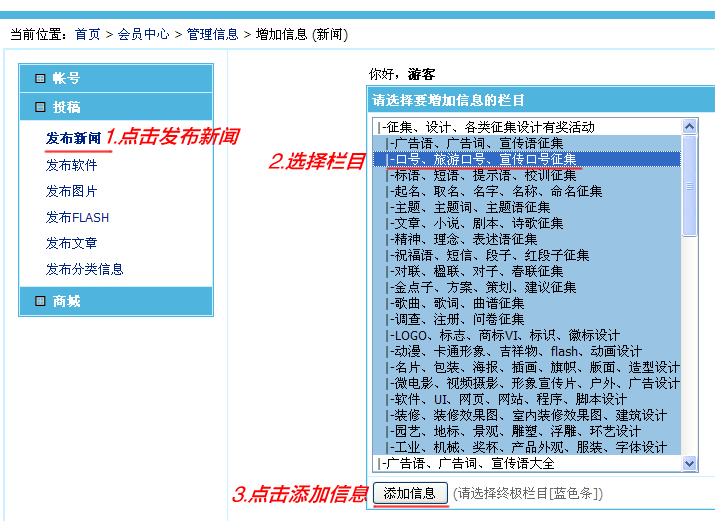
Task: Open the 商城 menu header
Action: [x=116, y=301]
